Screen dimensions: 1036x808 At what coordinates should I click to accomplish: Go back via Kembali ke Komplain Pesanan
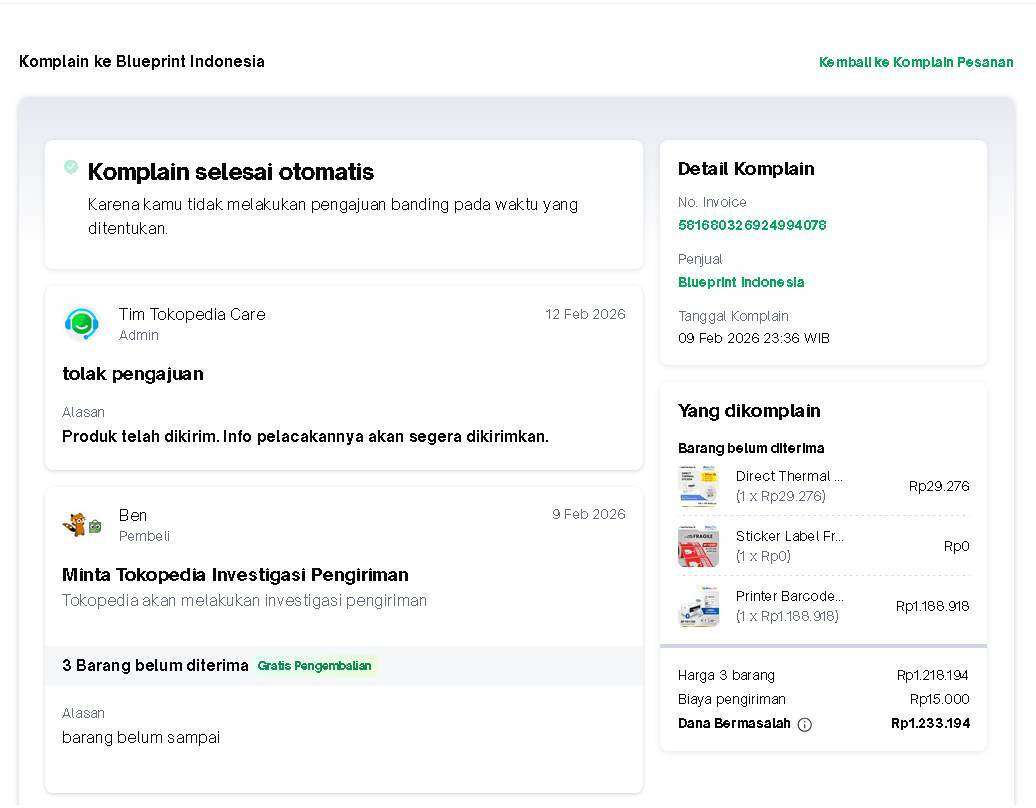(915, 62)
